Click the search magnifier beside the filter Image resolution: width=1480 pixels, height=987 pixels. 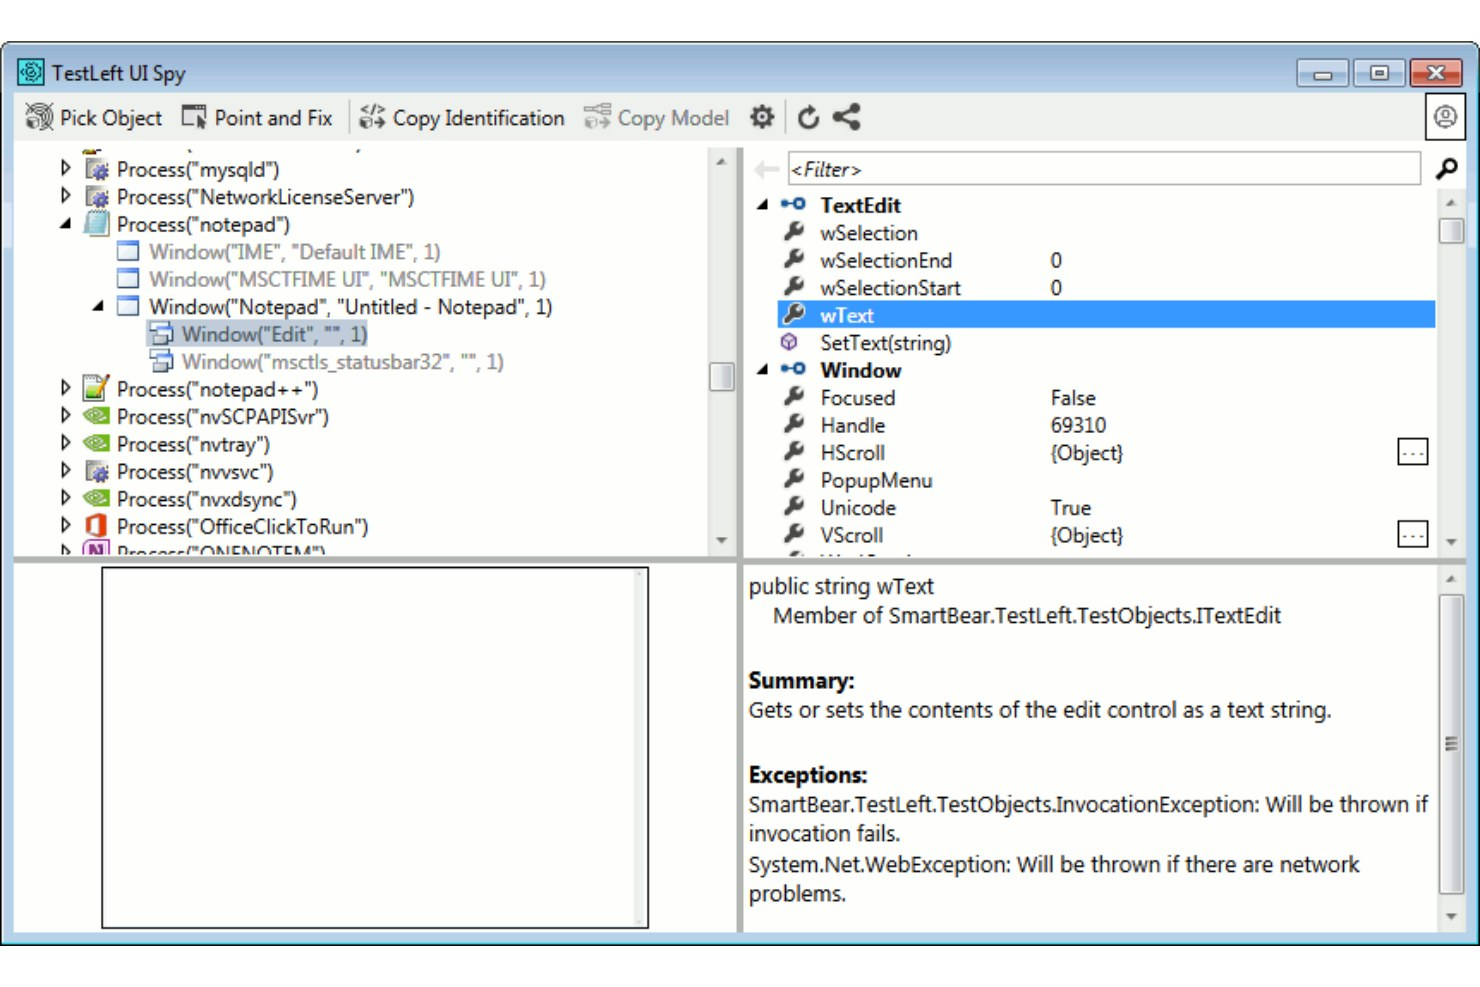point(1446,168)
